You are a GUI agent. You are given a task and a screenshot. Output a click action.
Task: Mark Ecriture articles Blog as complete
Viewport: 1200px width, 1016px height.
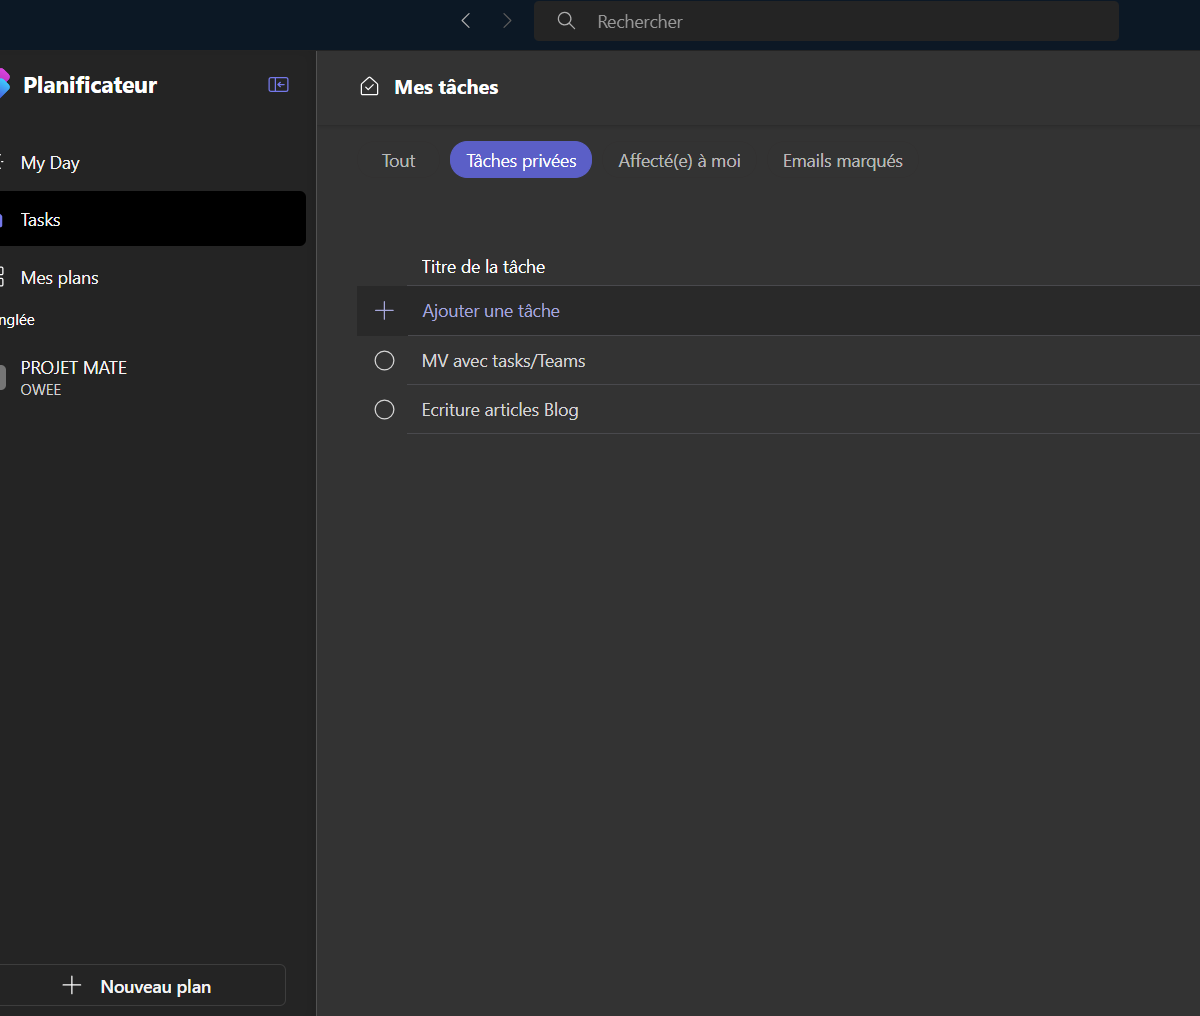click(384, 410)
